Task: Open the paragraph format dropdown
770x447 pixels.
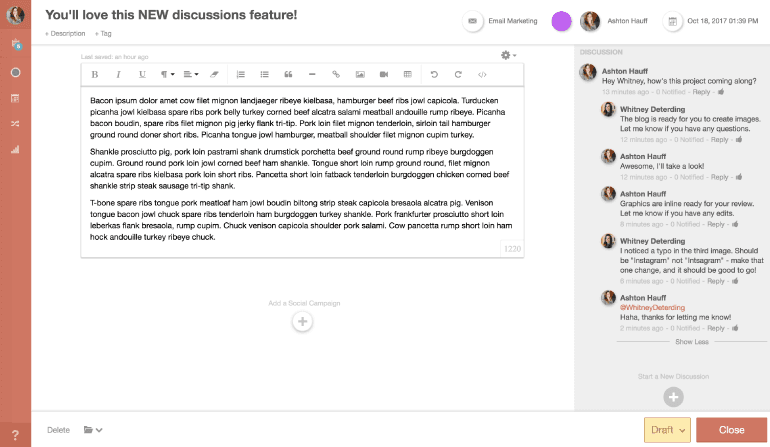Action: (x=167, y=74)
